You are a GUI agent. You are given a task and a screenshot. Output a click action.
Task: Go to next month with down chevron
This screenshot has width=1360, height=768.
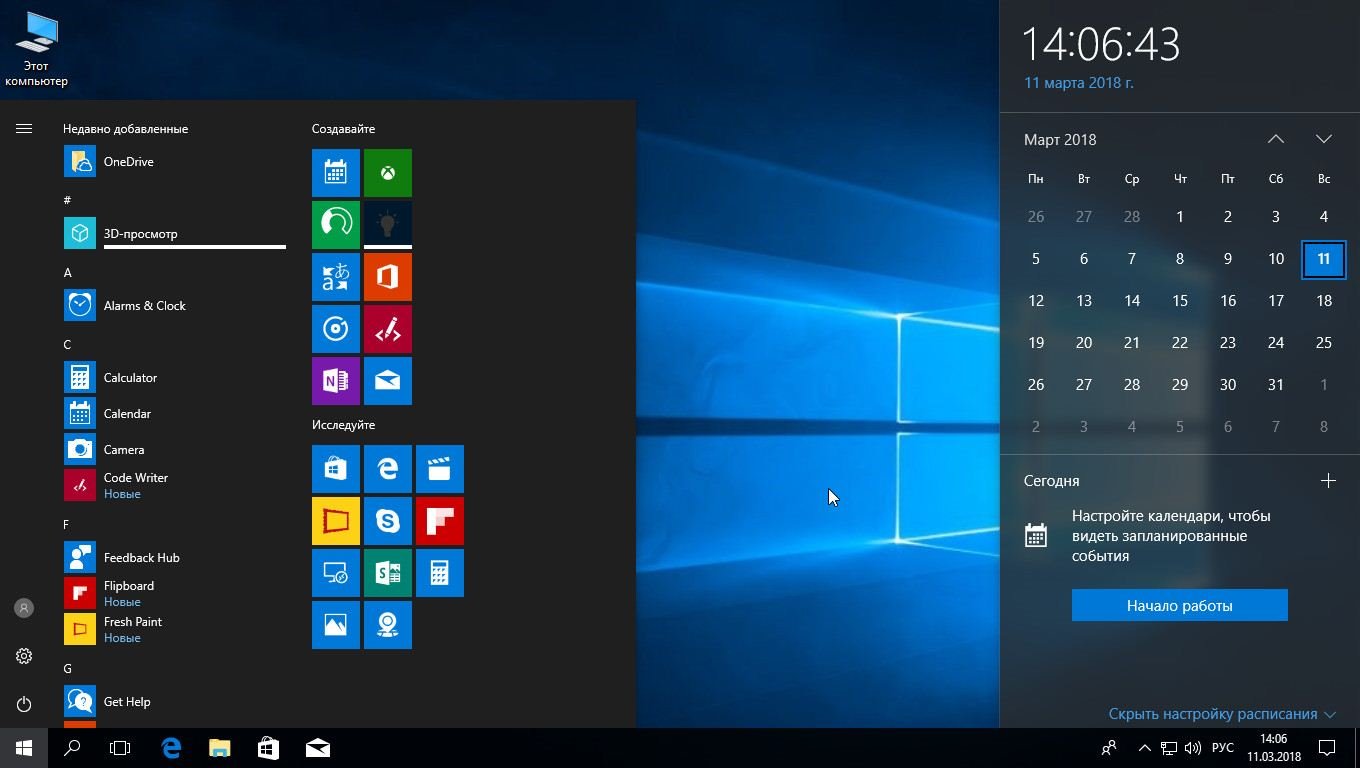[x=1324, y=139]
